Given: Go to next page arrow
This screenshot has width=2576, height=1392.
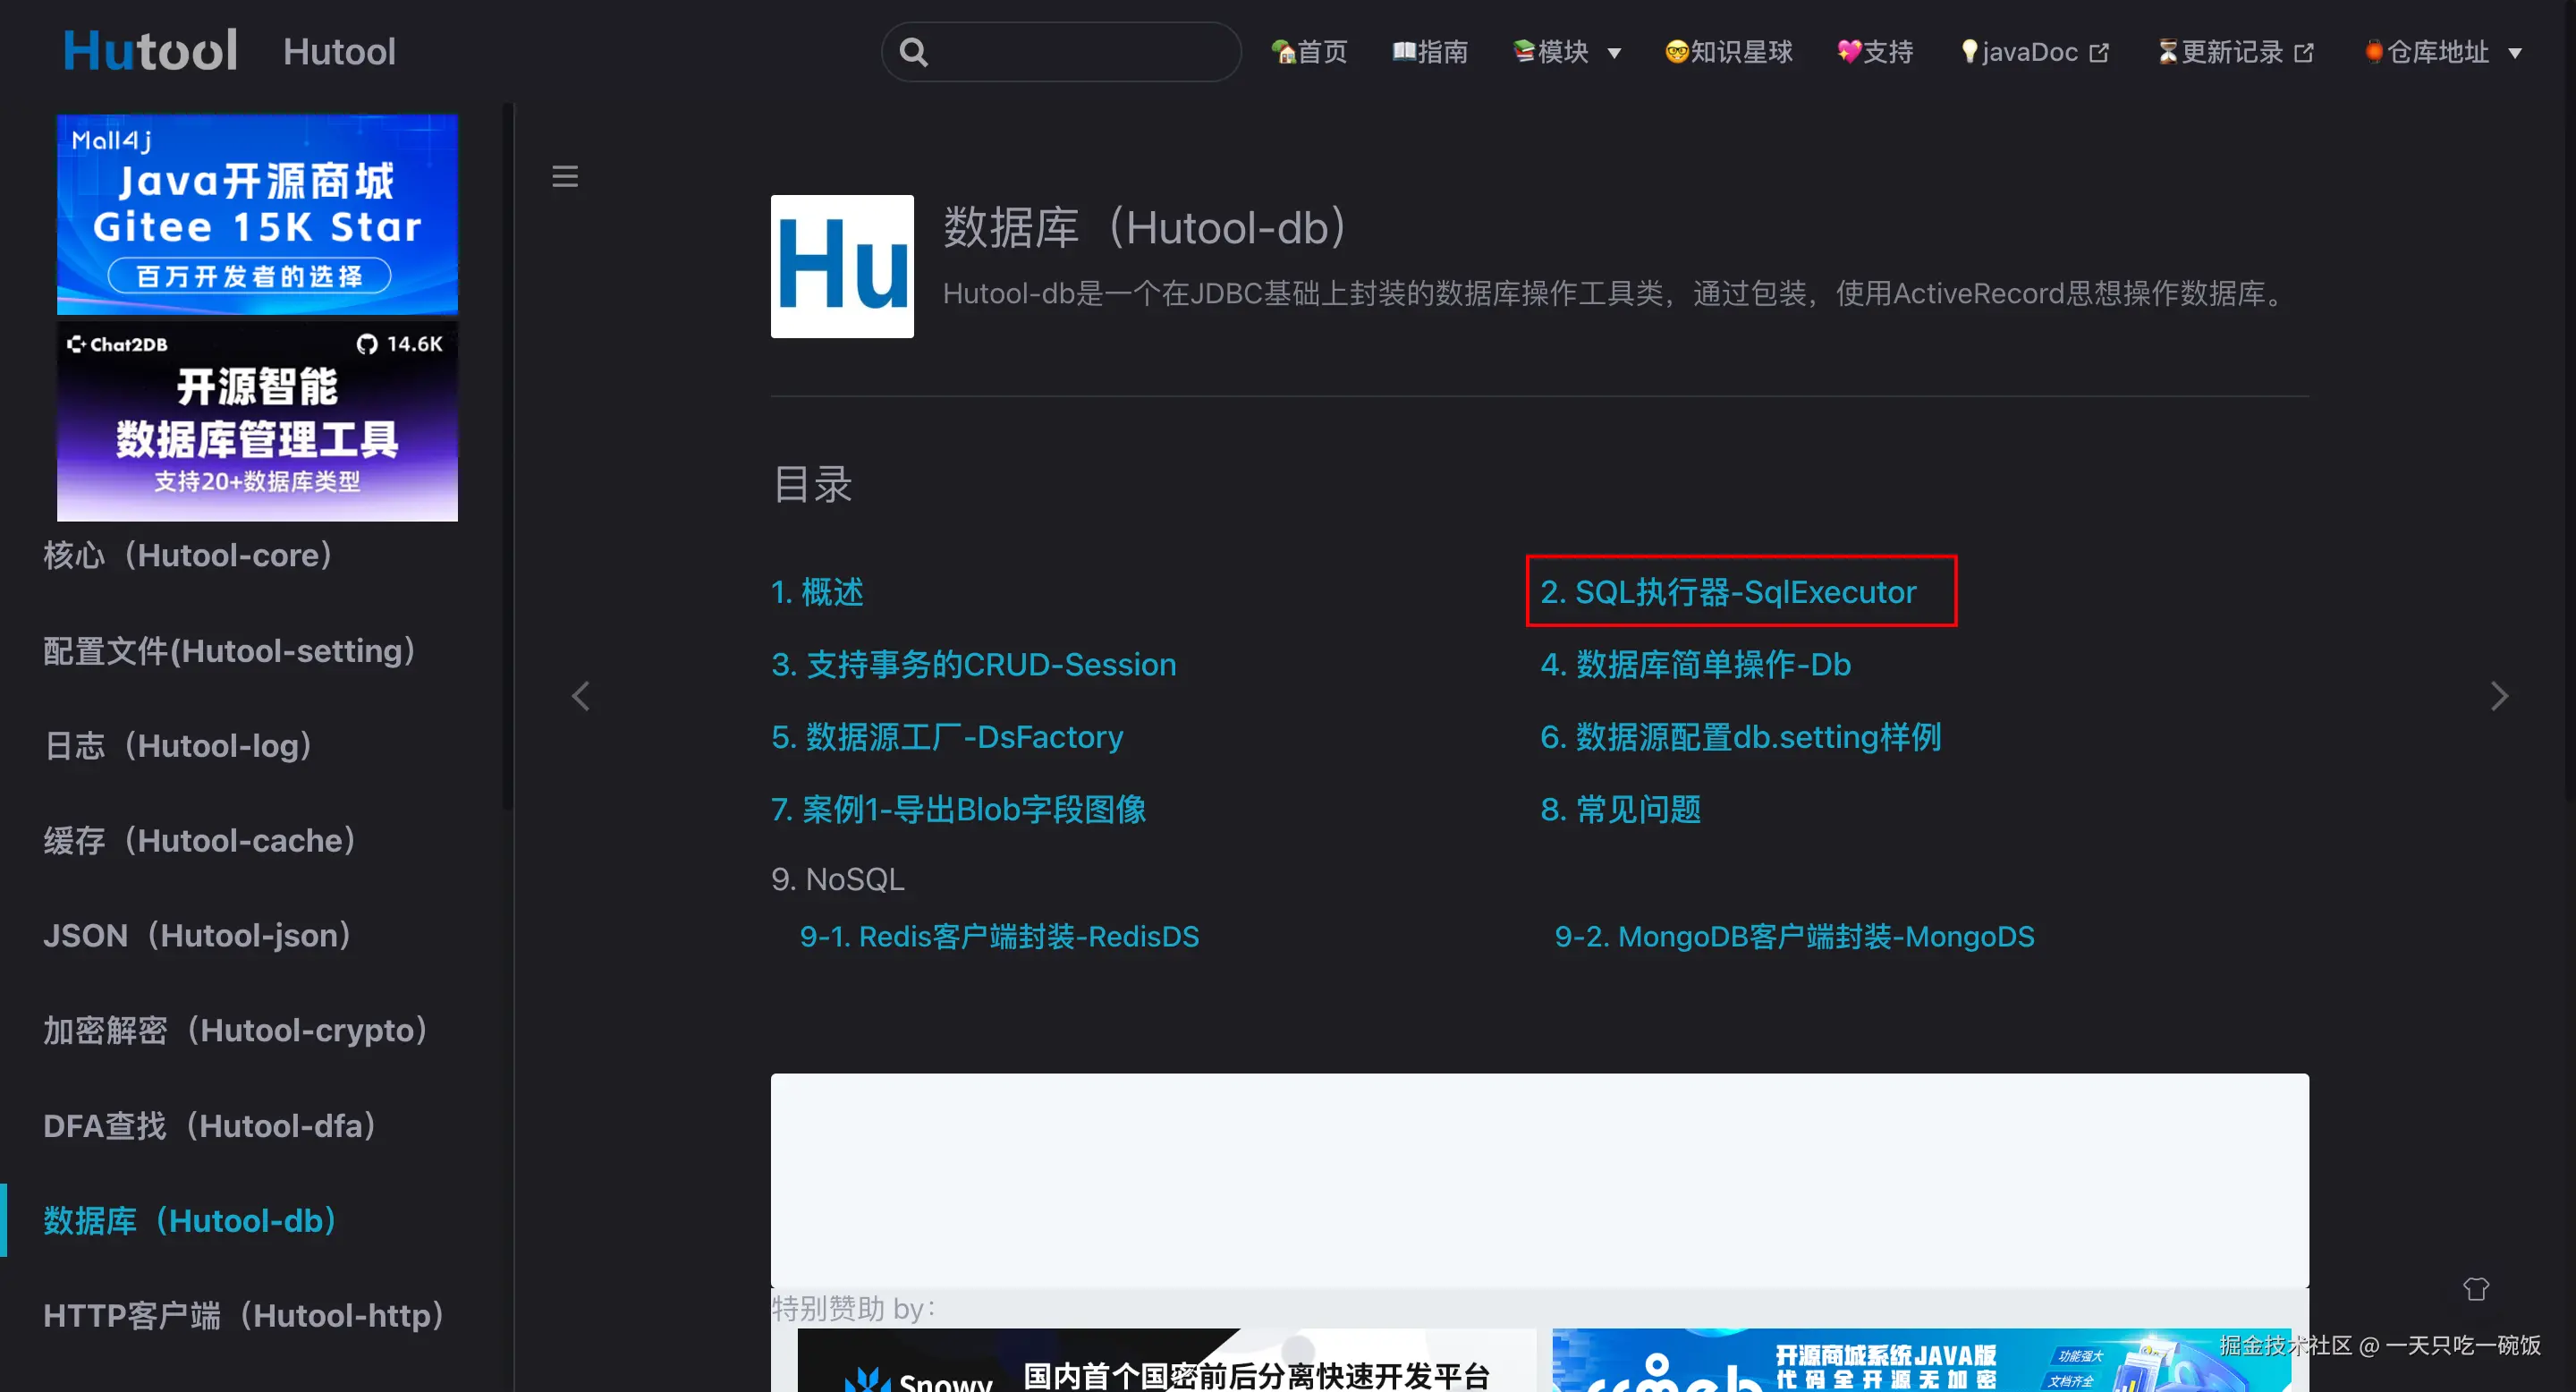Looking at the screenshot, I should pyautogui.click(x=2498, y=696).
